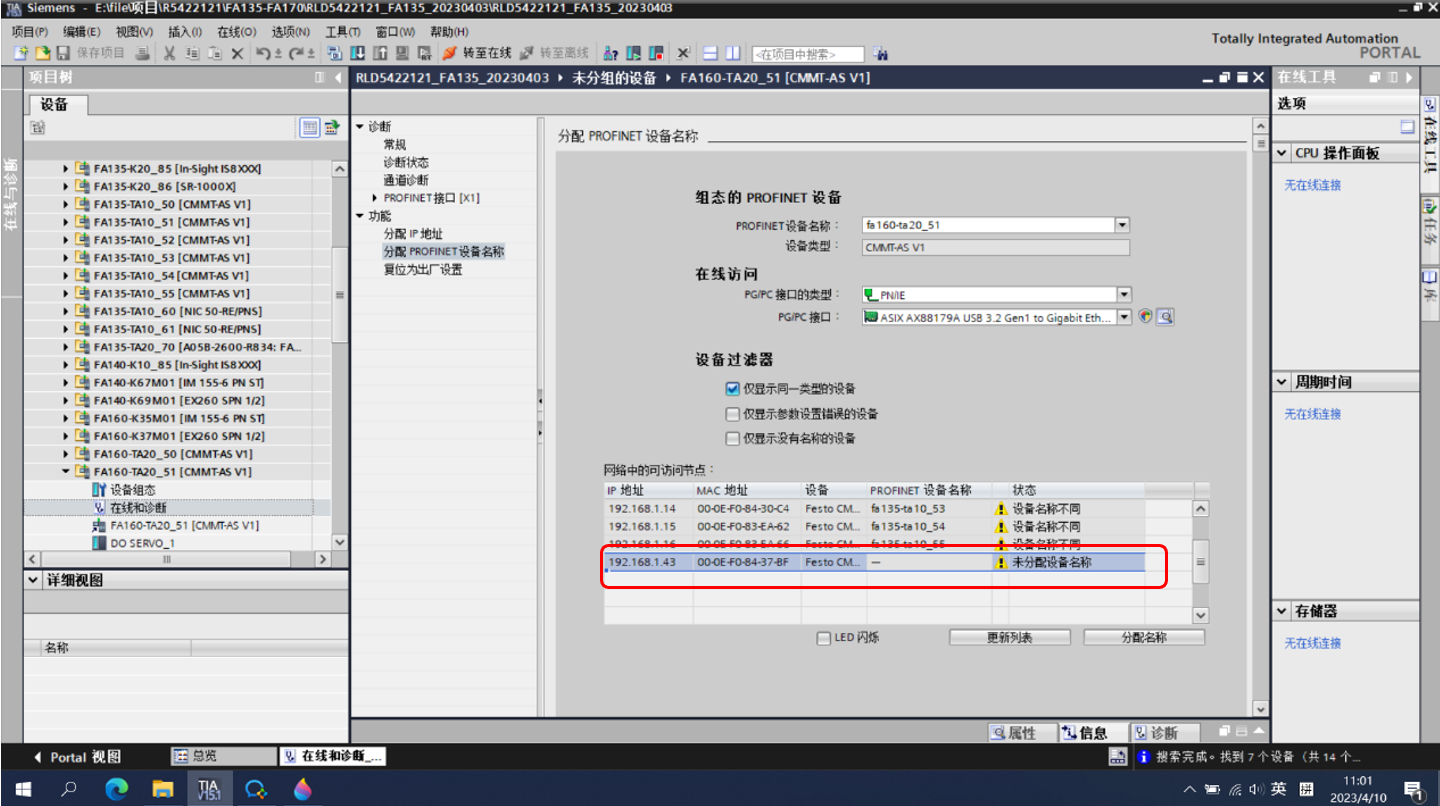Click the 分配名称 button
This screenshot has width=1440, height=806.
click(1144, 638)
